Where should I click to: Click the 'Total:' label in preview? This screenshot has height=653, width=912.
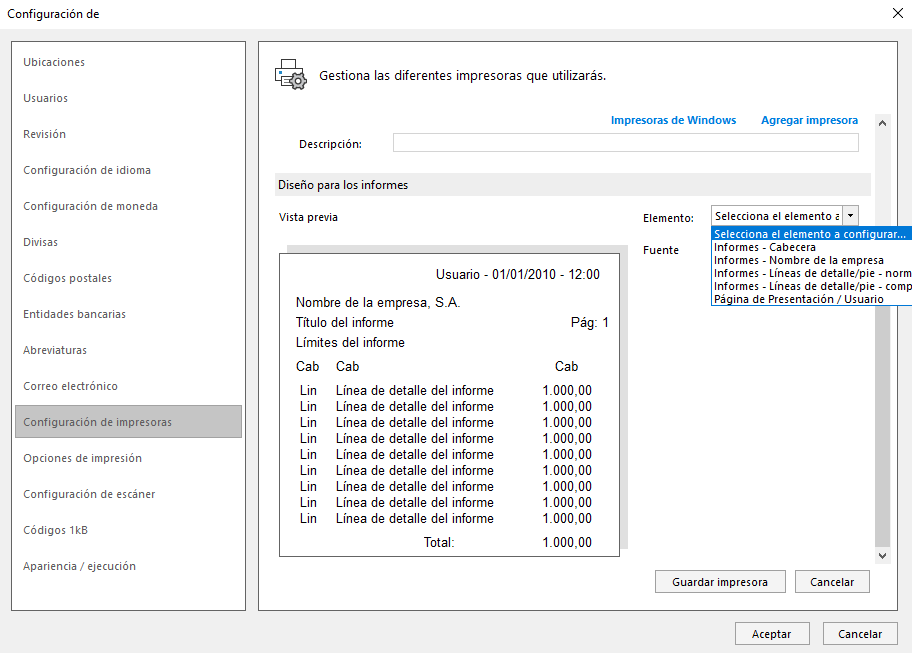pos(439,543)
